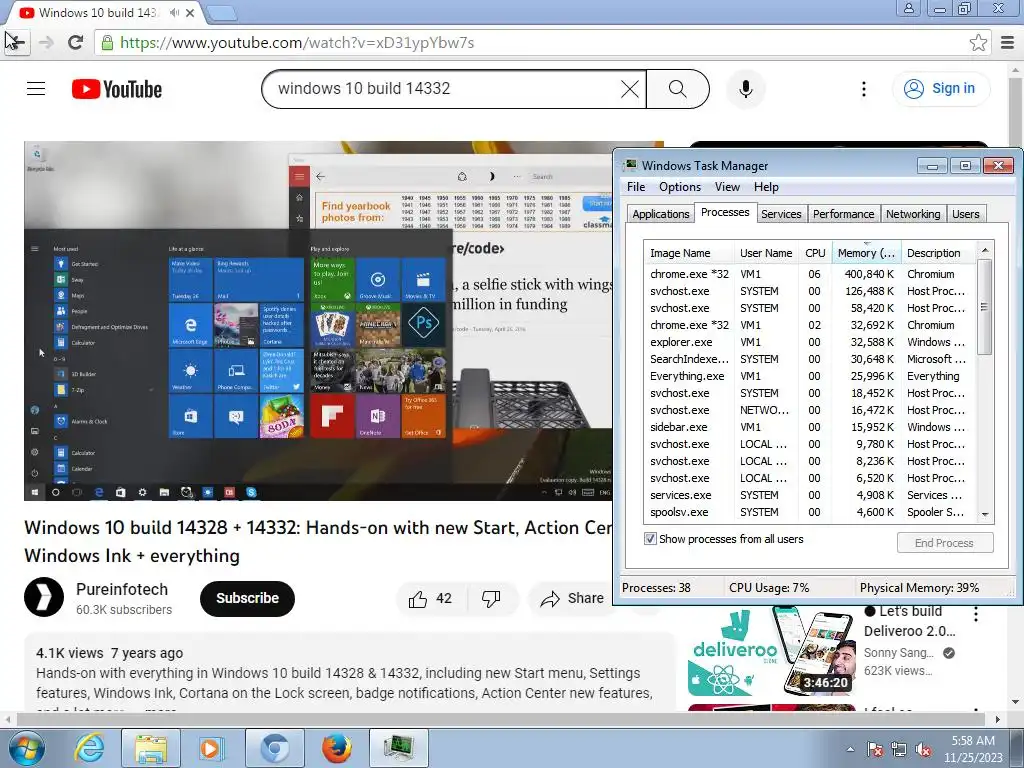Switch to the Users tab
Viewport: 1024px width, 768px height.
coord(965,214)
